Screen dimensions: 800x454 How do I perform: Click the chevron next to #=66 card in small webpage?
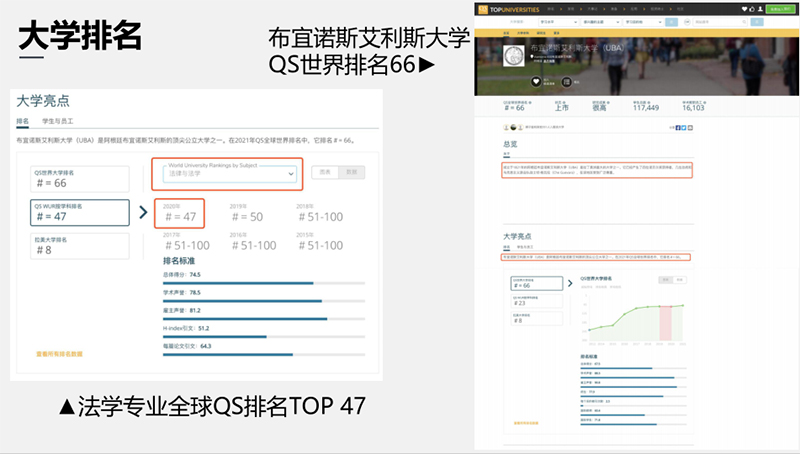coord(570,283)
